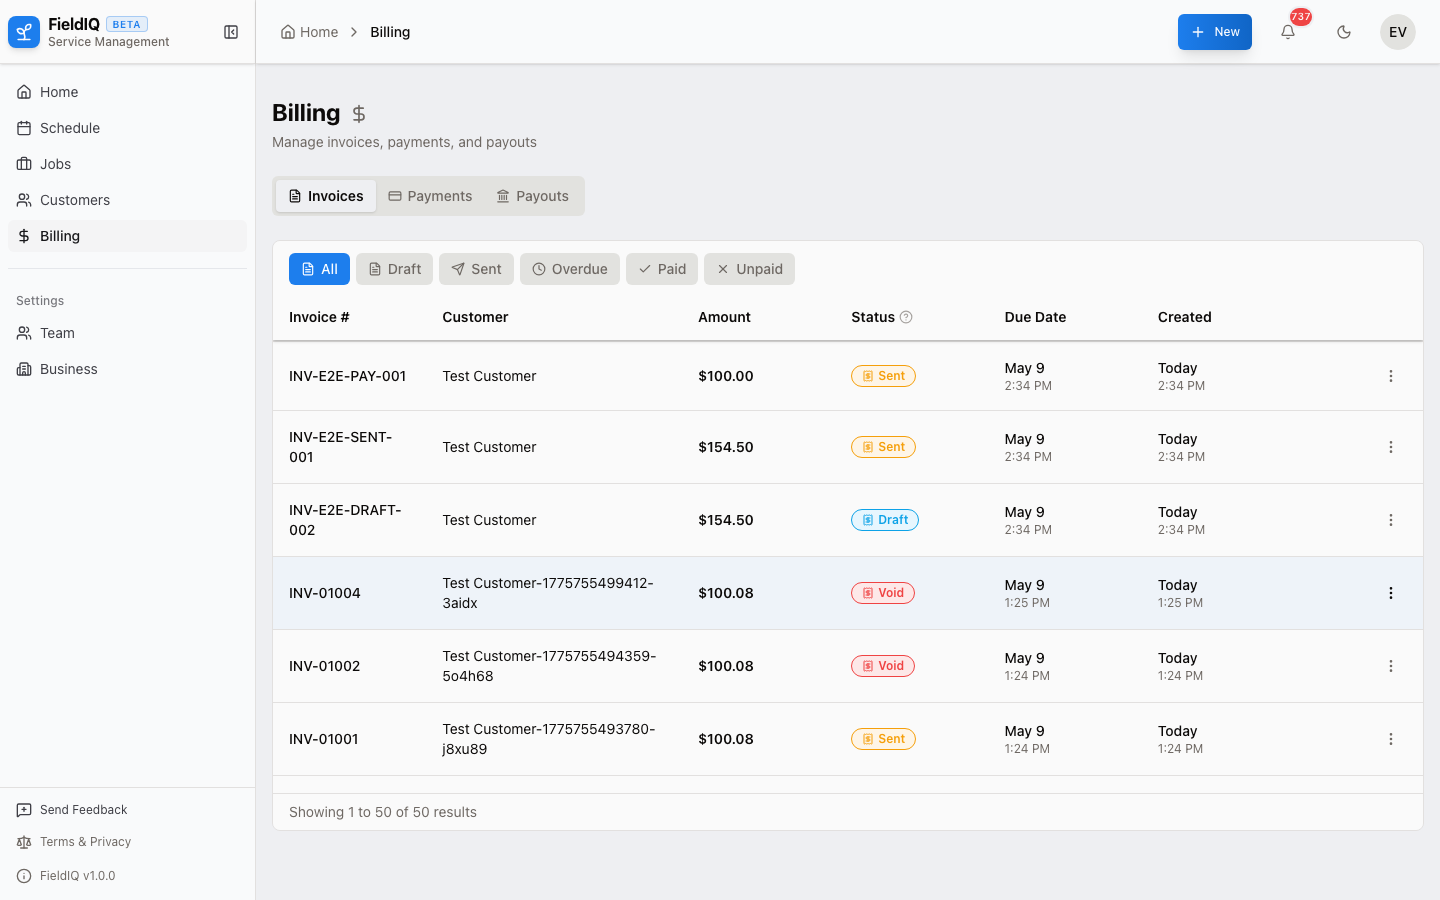Image resolution: width=1440 pixels, height=900 pixels.
Task: Open Schedule from the sidebar
Action: coord(69,128)
